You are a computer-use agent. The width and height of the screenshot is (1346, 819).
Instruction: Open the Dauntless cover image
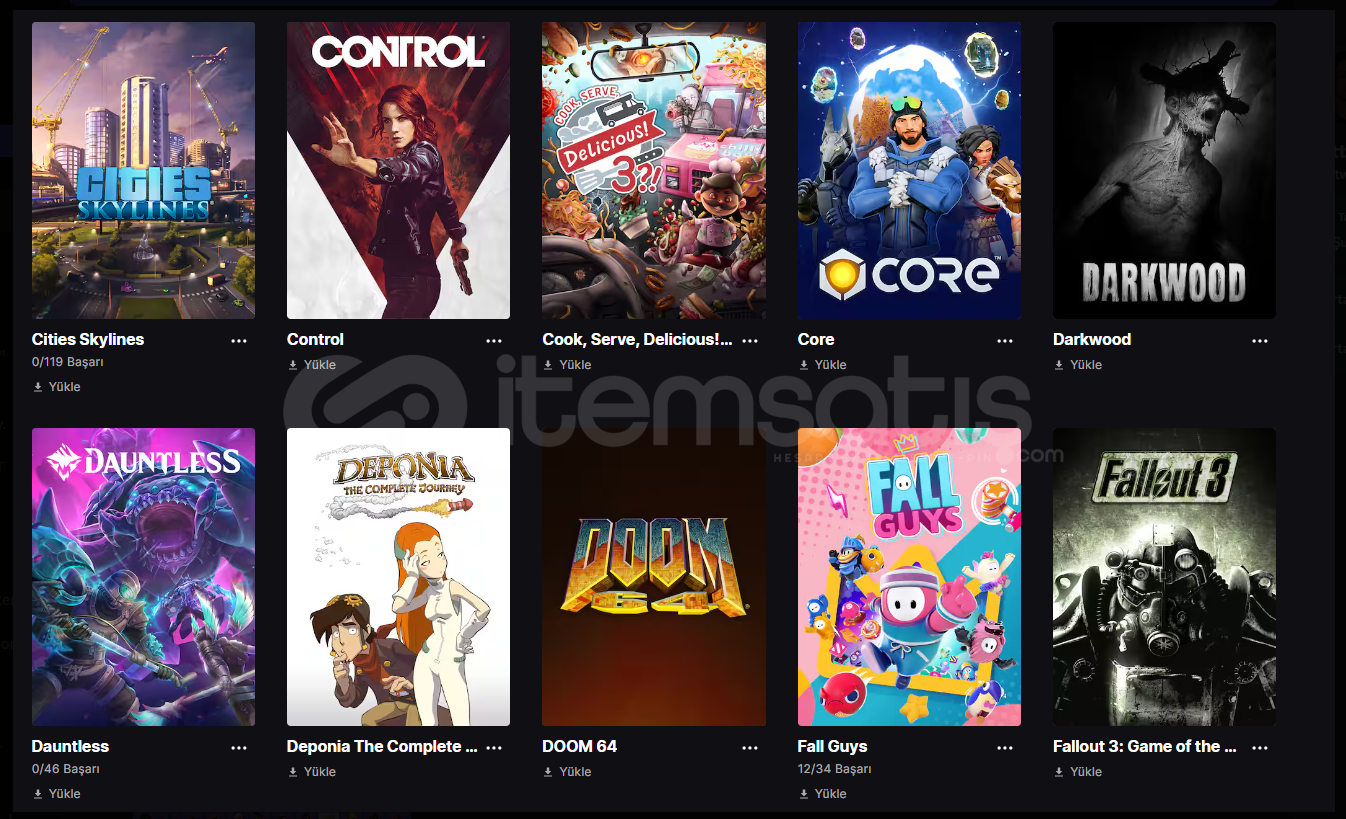(x=143, y=577)
